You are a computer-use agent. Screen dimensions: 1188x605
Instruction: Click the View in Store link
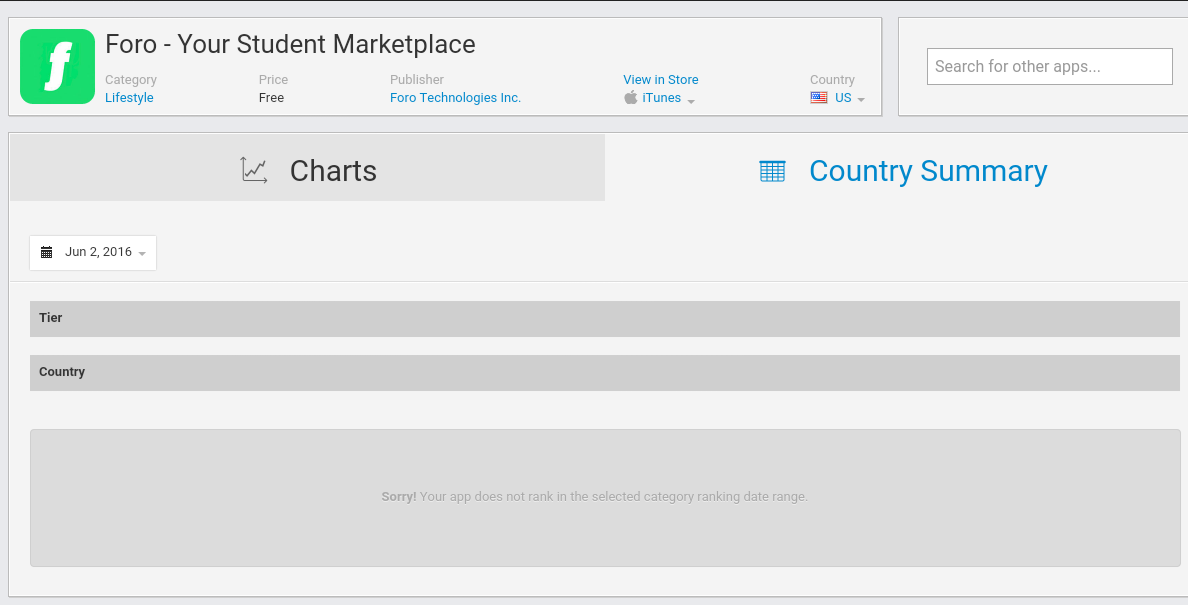click(x=660, y=80)
